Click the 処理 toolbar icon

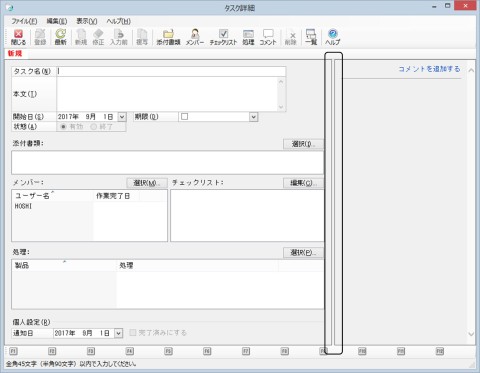point(248,37)
